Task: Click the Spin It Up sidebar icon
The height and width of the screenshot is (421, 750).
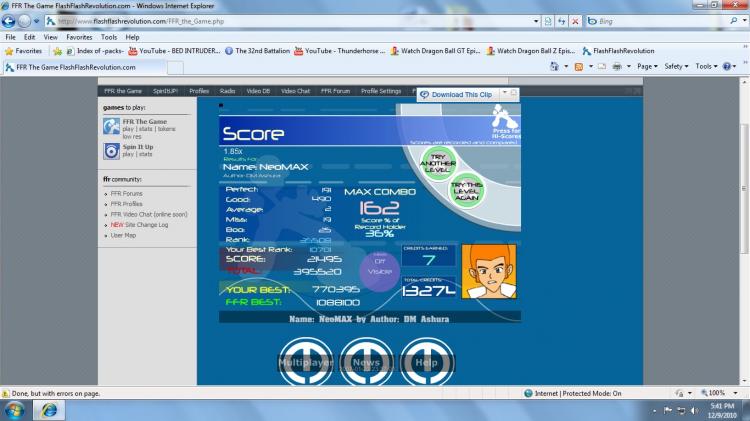Action: (111, 151)
